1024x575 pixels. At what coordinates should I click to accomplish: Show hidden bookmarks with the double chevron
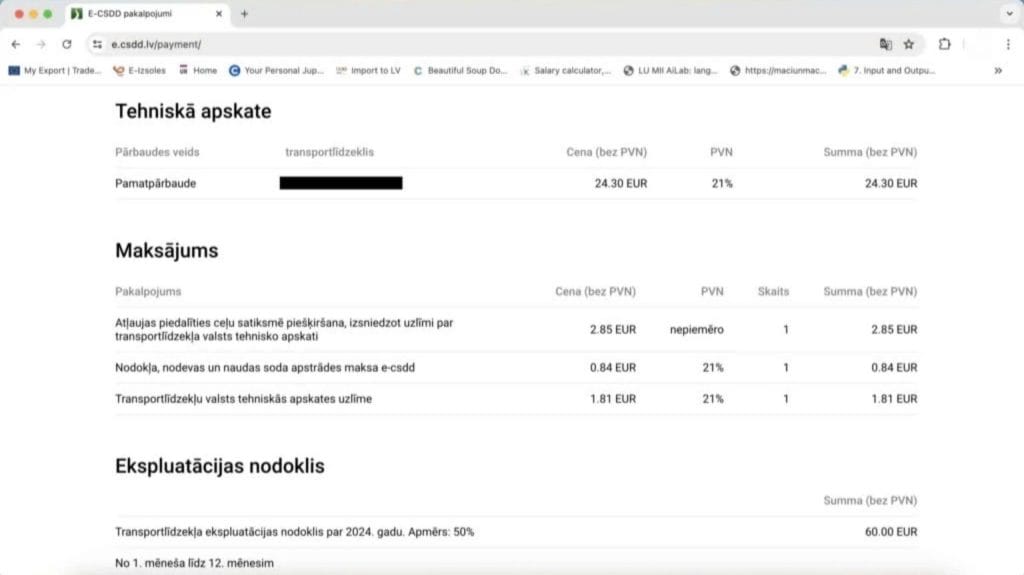coord(997,71)
